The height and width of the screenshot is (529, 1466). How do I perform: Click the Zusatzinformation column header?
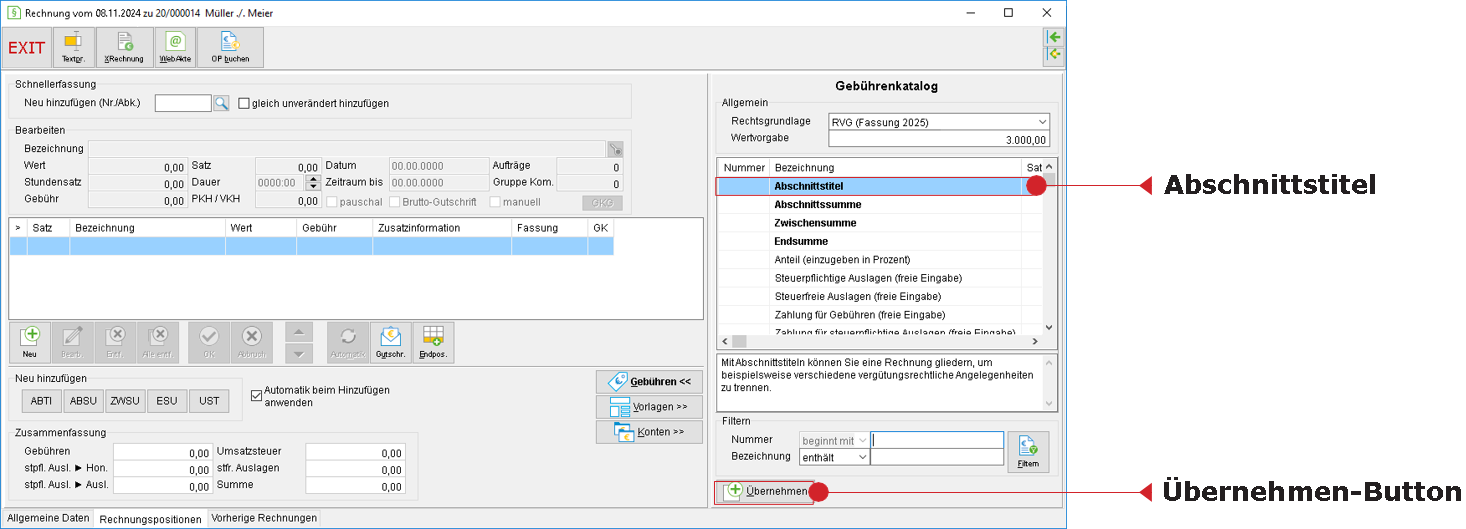tap(441, 228)
